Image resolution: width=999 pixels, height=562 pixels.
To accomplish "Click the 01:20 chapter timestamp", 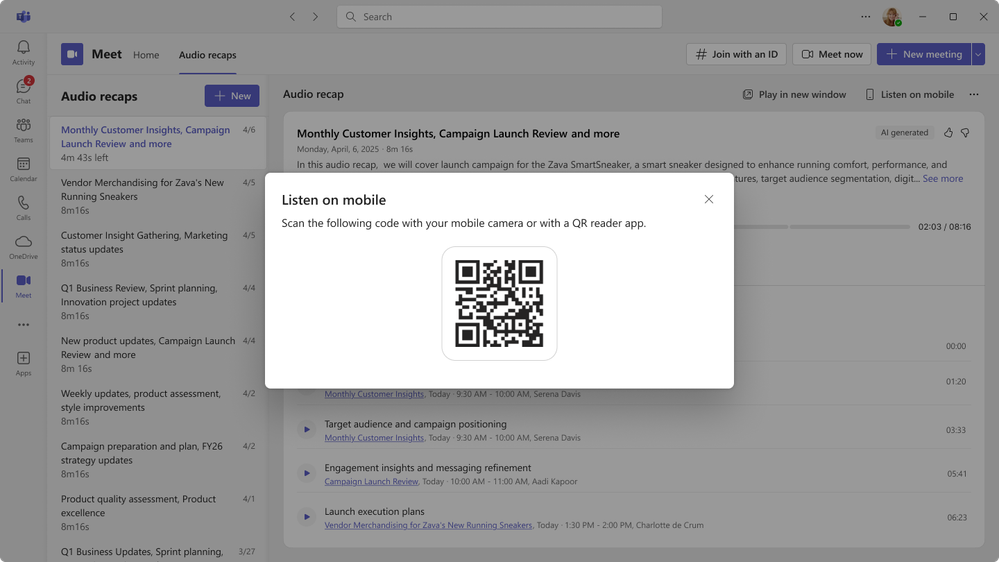I will (956, 382).
